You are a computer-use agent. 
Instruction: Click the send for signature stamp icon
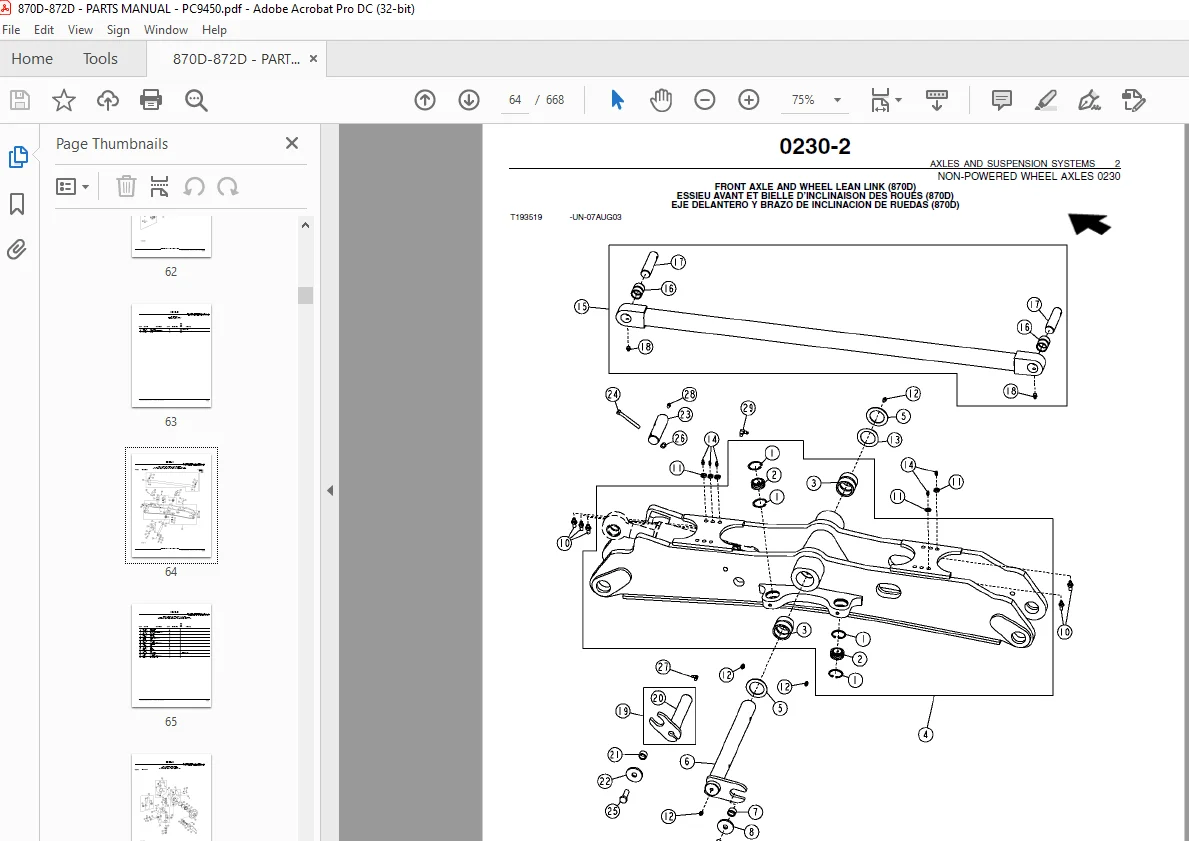[x=1134, y=100]
